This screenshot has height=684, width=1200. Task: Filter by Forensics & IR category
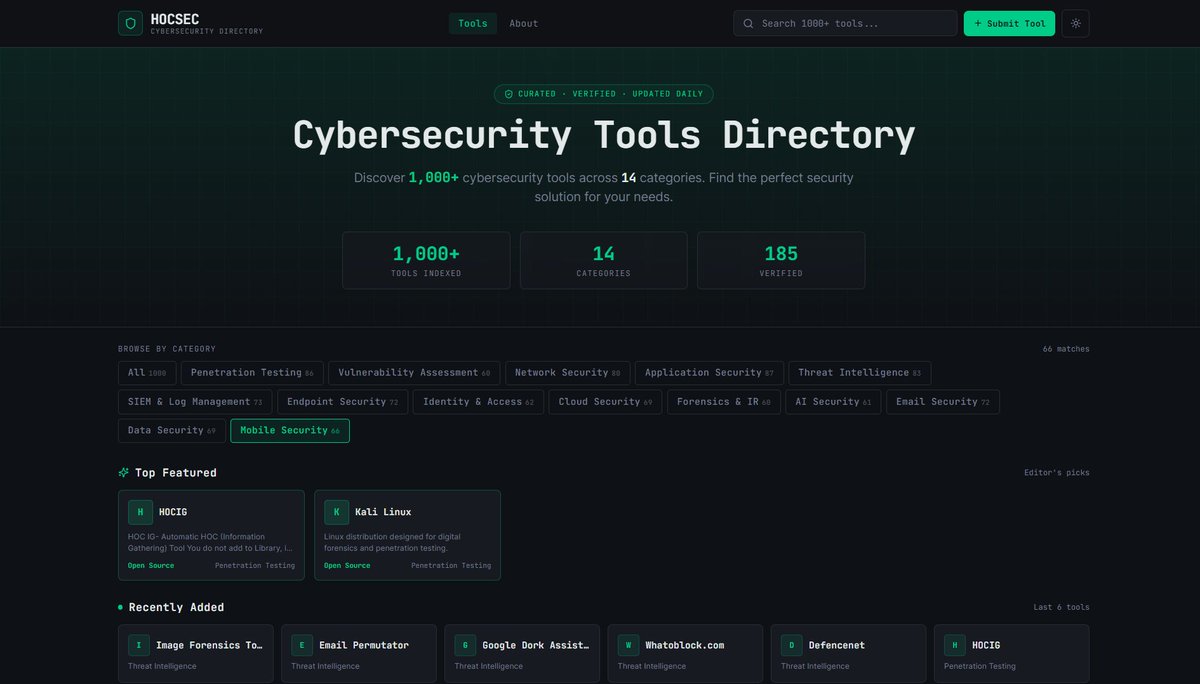click(724, 402)
